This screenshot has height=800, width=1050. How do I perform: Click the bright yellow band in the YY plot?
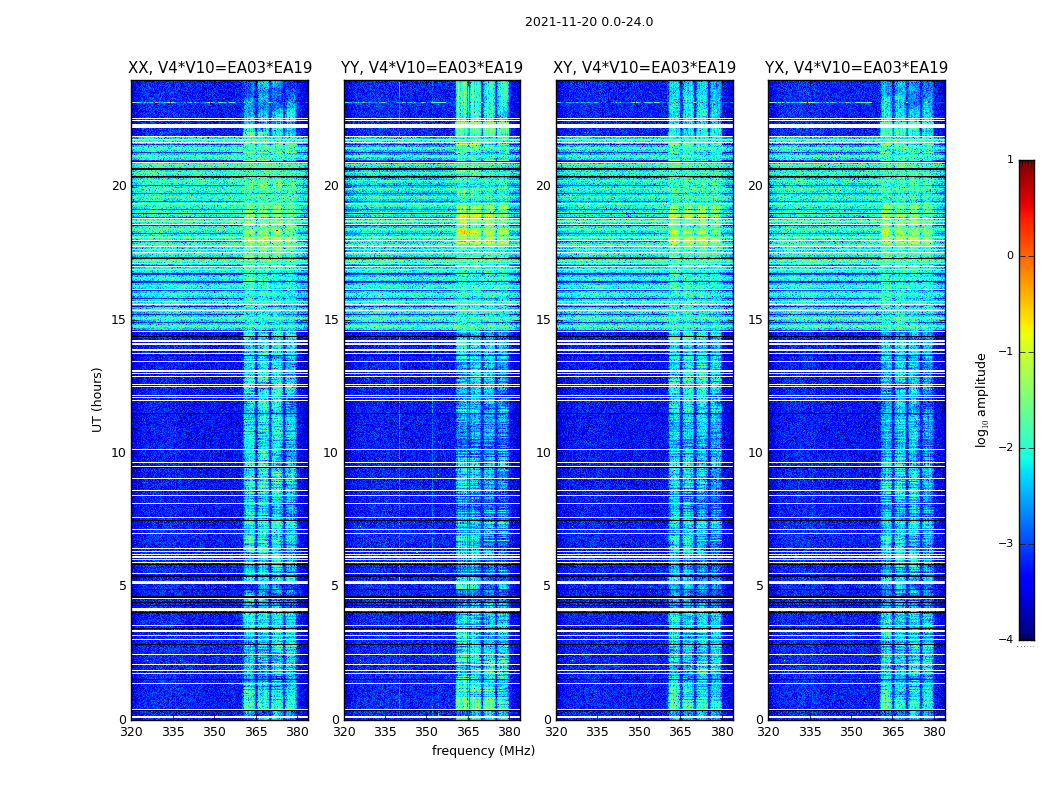(x=482, y=233)
